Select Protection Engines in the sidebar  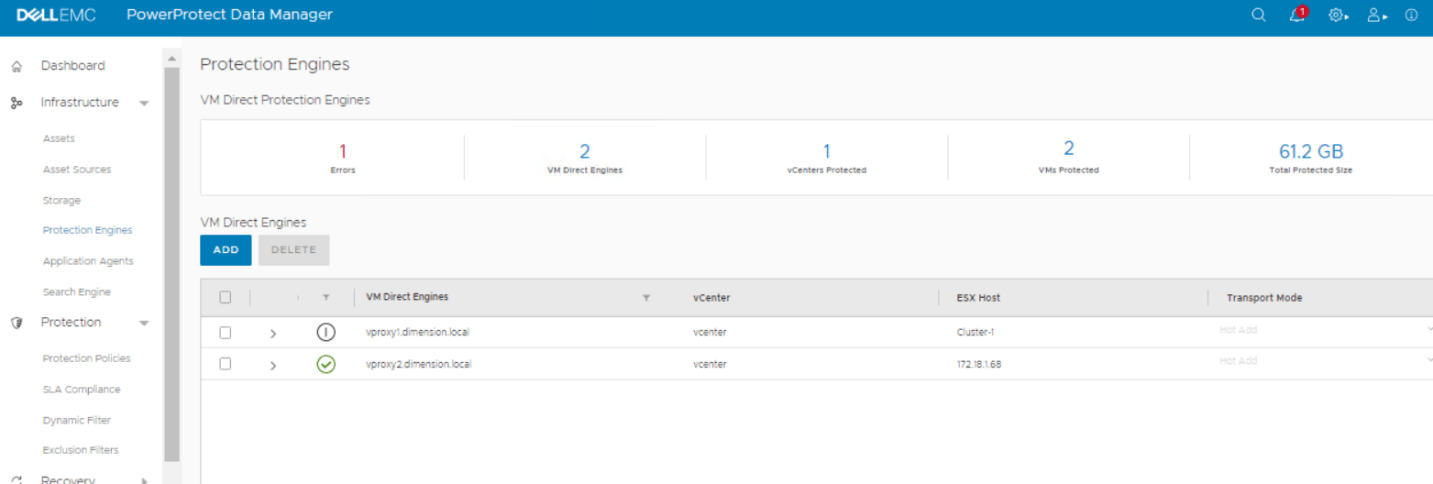[87, 230]
